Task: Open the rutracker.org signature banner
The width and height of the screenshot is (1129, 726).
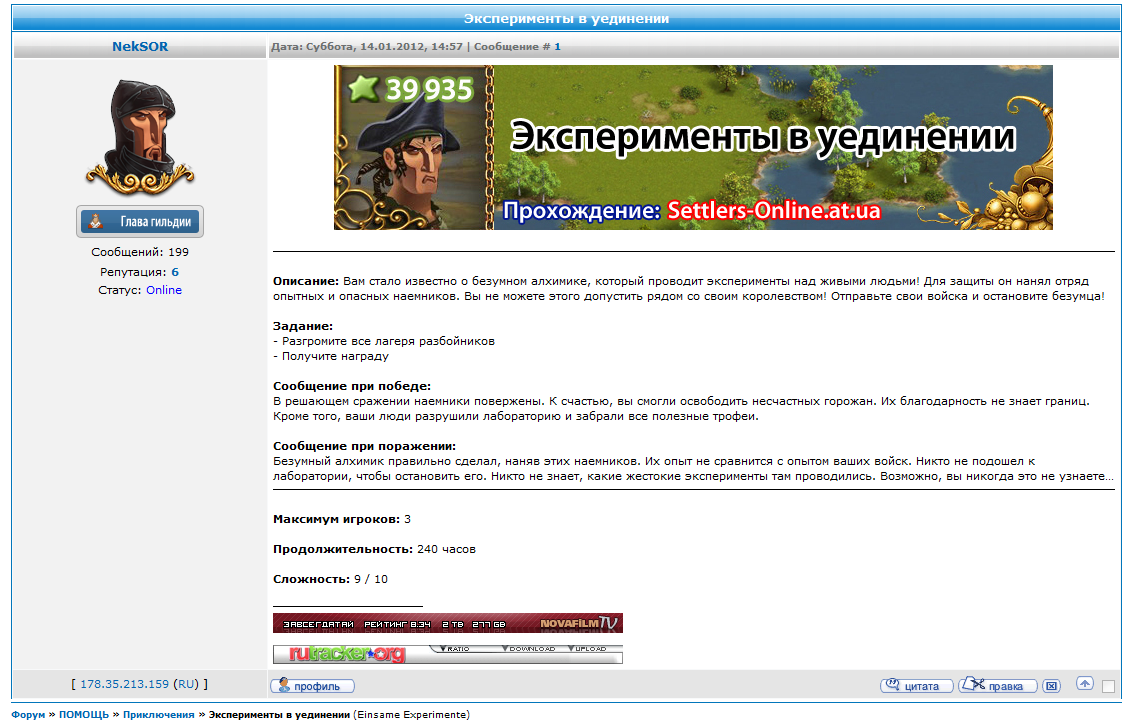Action: pos(448,654)
